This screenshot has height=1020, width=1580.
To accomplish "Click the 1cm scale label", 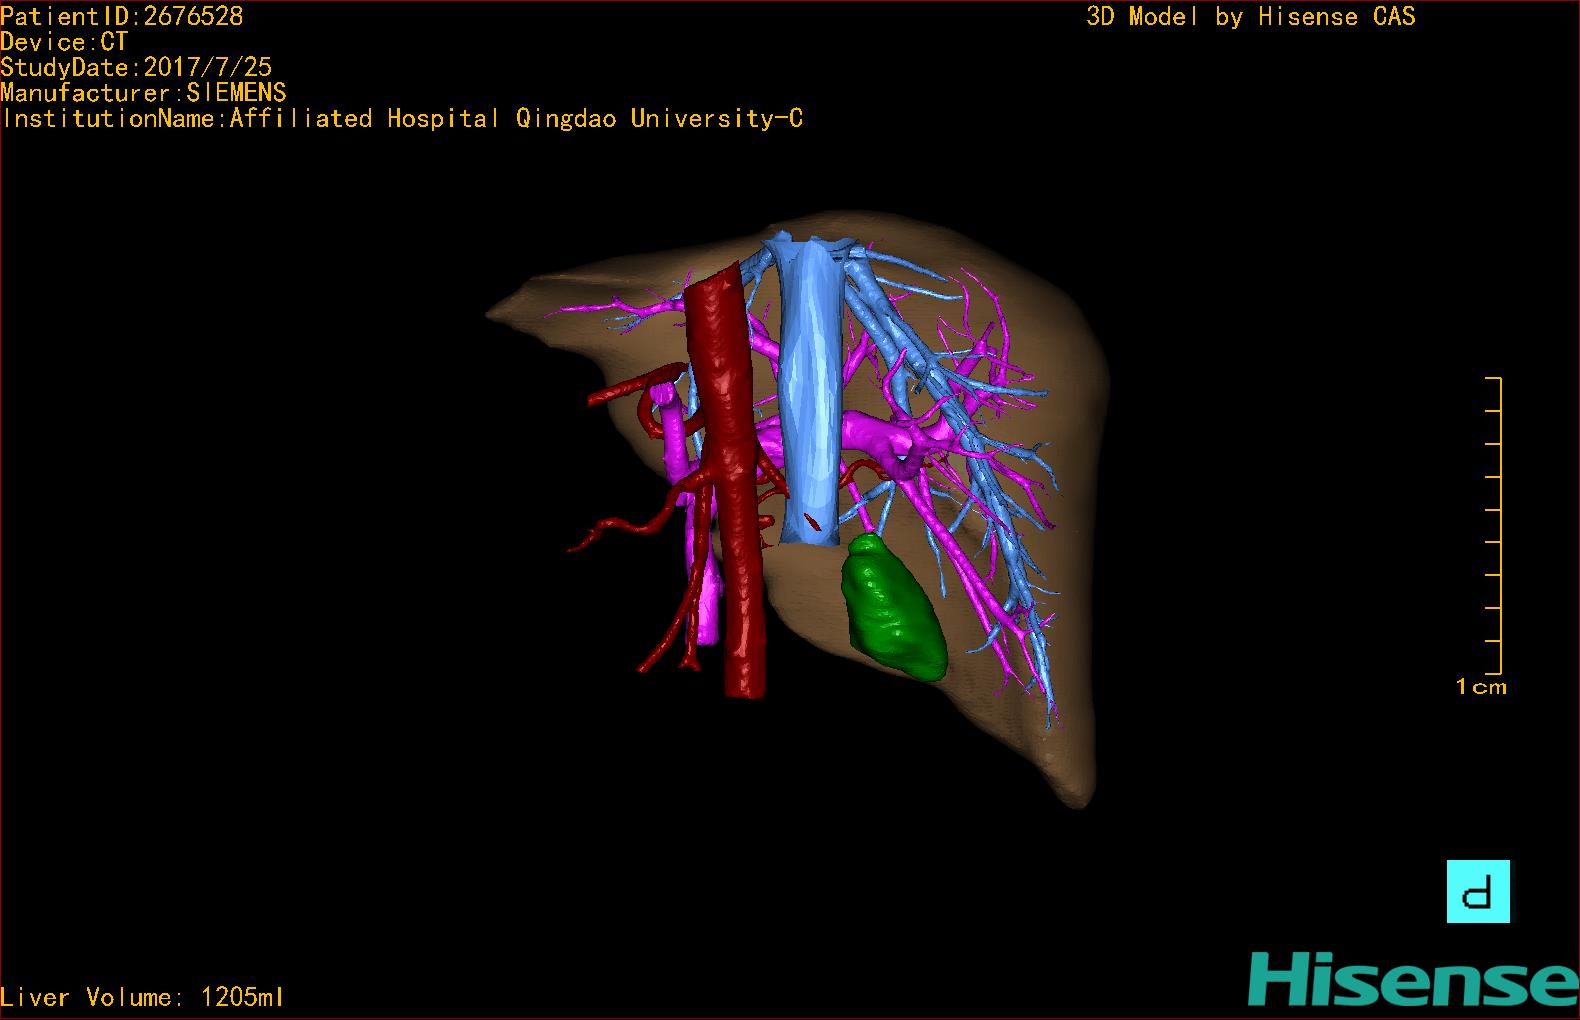I will coord(1480,687).
